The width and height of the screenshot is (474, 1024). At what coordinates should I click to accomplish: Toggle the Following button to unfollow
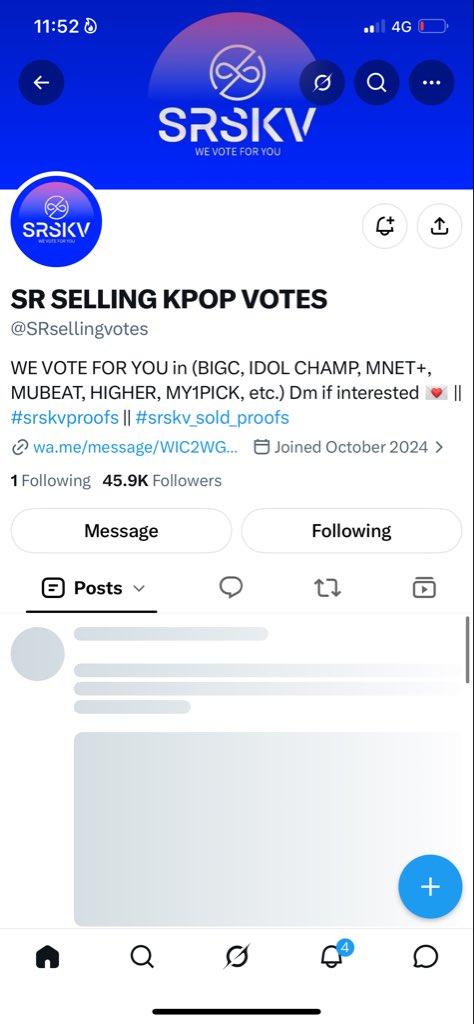point(351,531)
